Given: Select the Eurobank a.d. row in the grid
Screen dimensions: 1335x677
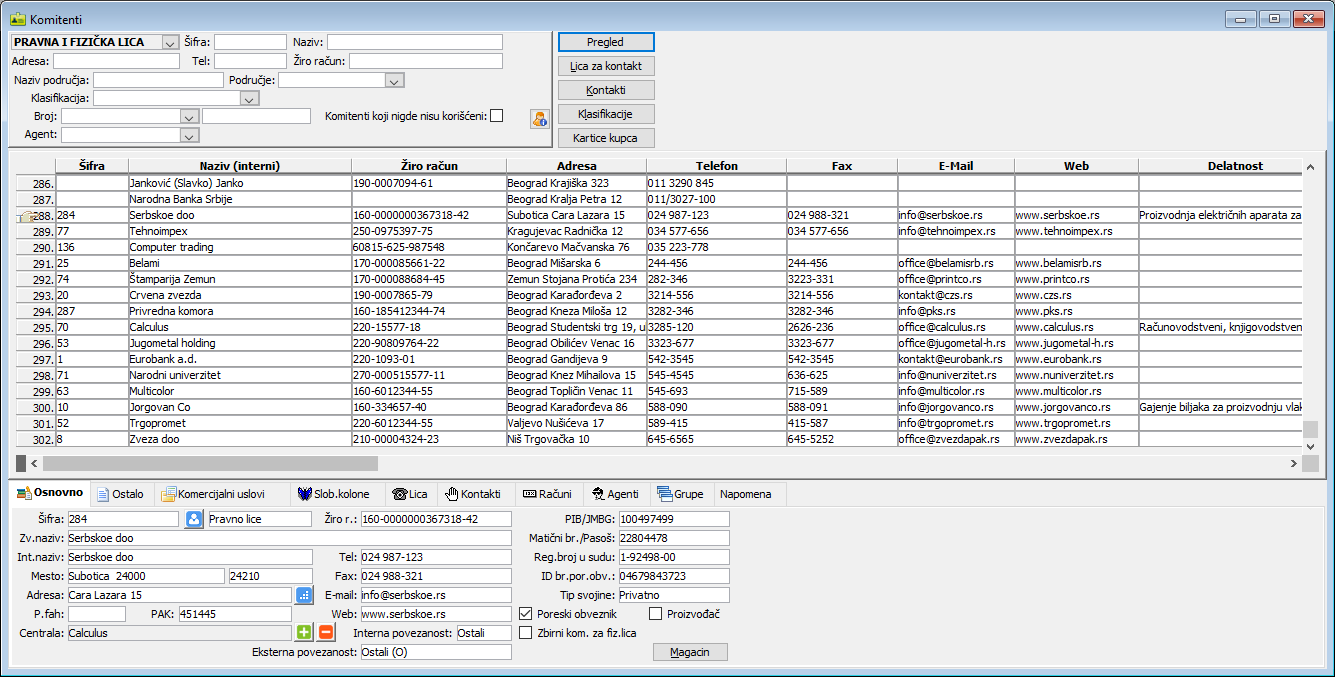Looking at the screenshot, I should 239,359.
